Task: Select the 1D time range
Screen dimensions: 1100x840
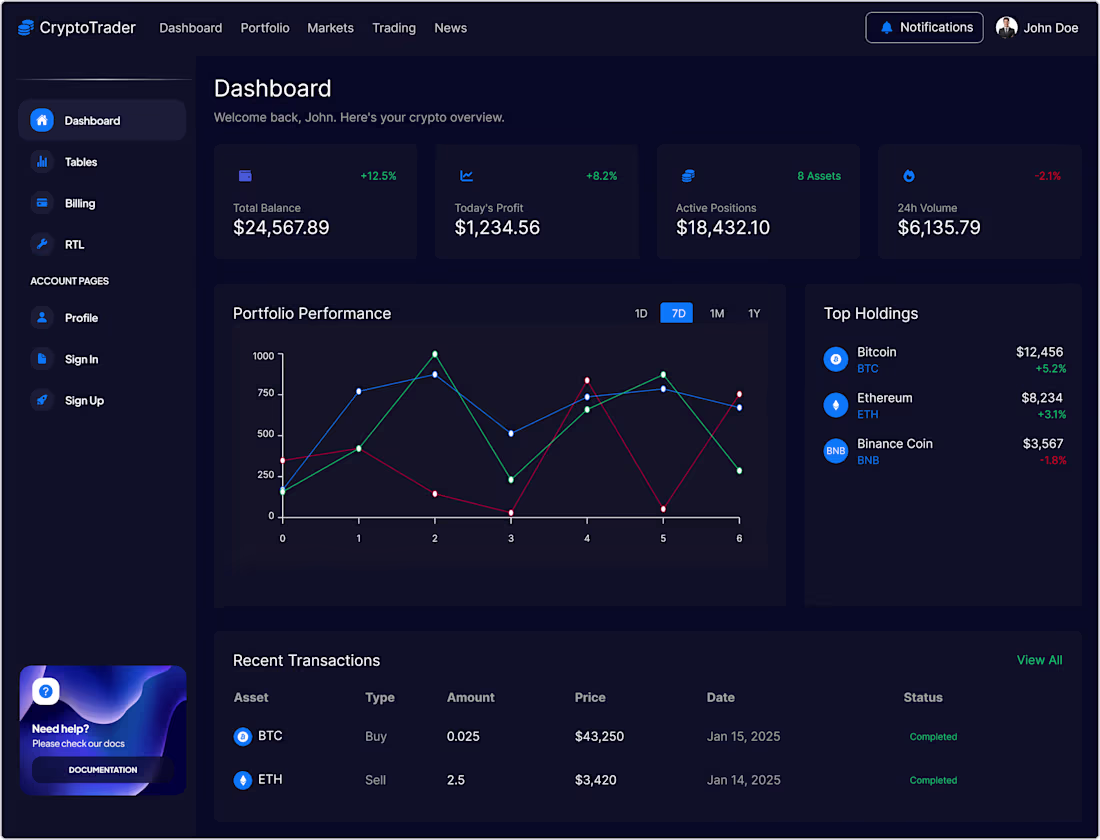Action: pos(641,313)
